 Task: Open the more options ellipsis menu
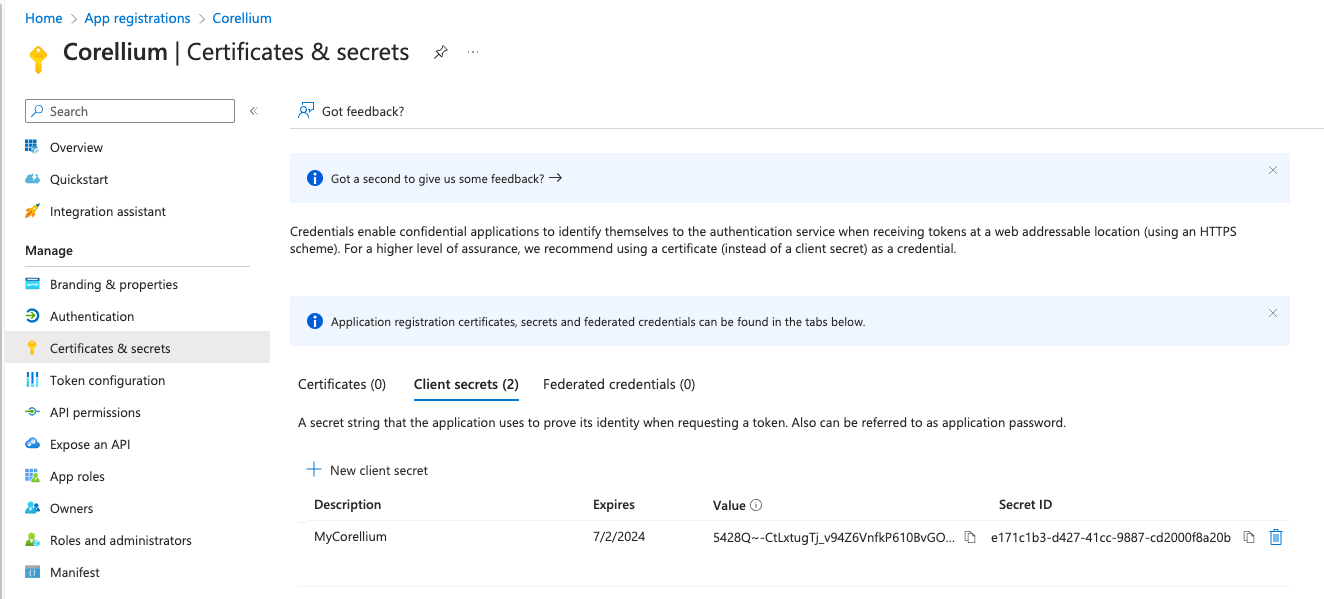point(472,52)
